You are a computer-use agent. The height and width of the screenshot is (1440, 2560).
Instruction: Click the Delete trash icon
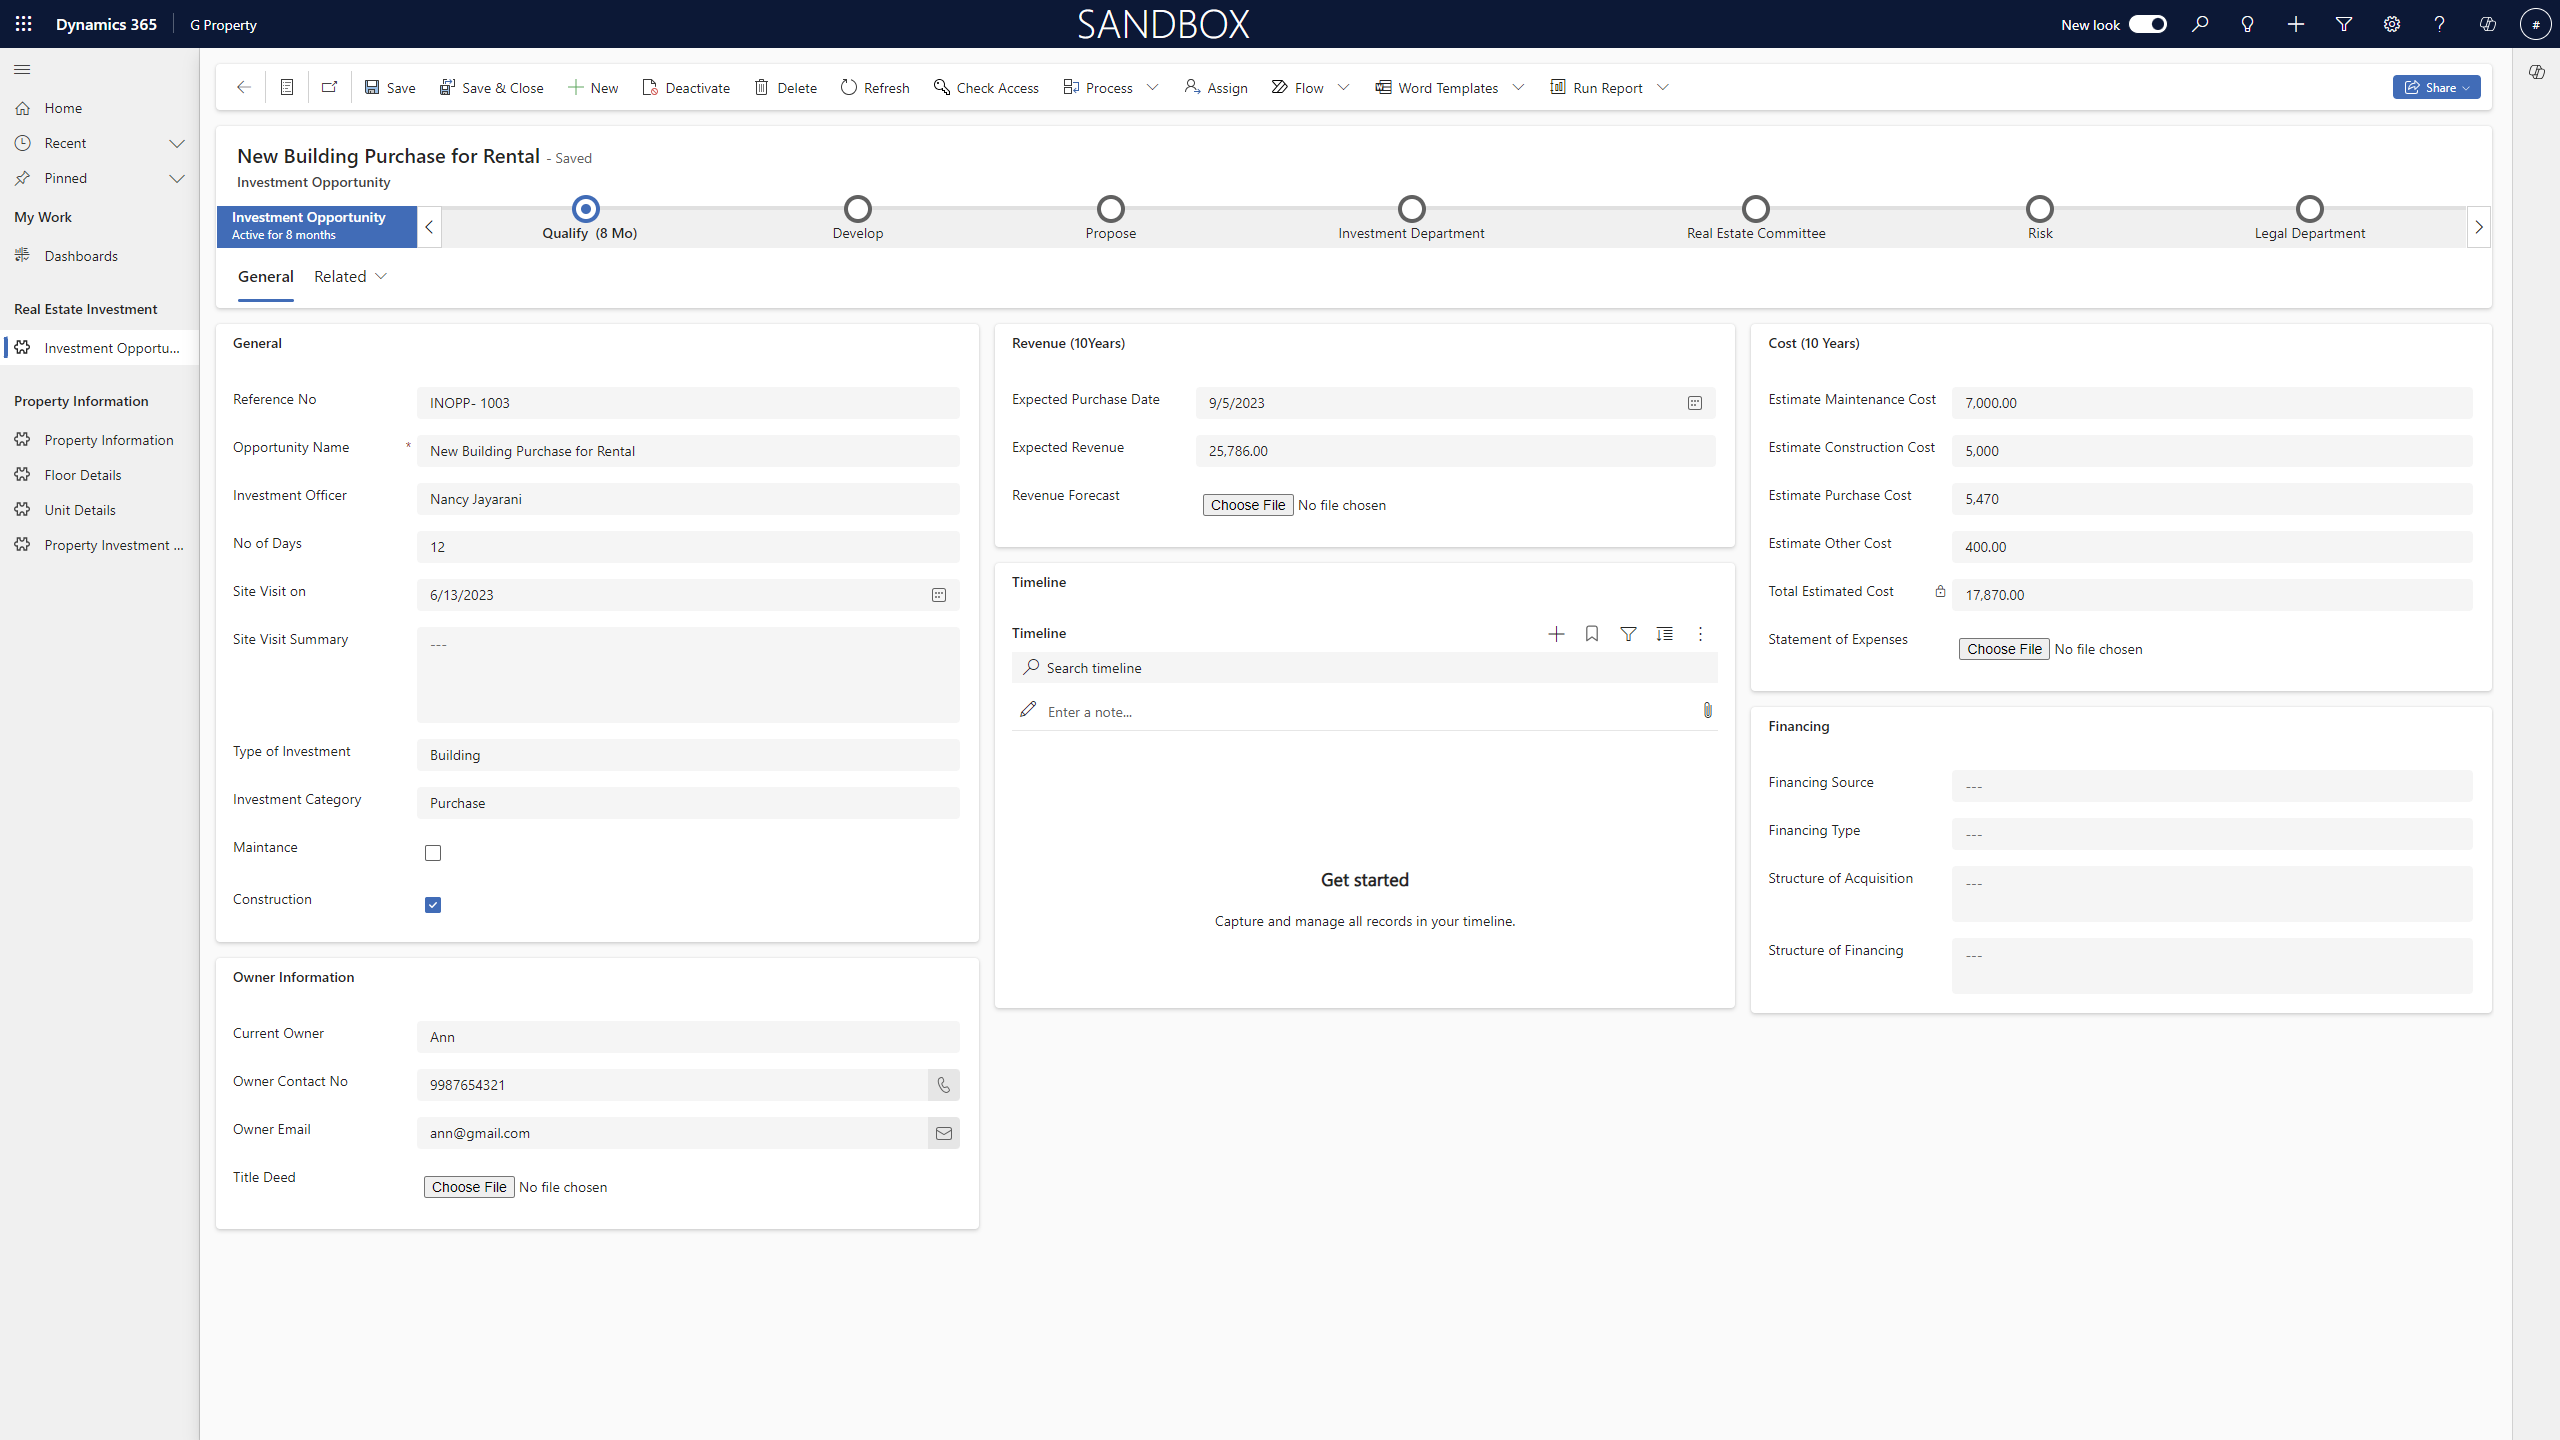(762, 88)
